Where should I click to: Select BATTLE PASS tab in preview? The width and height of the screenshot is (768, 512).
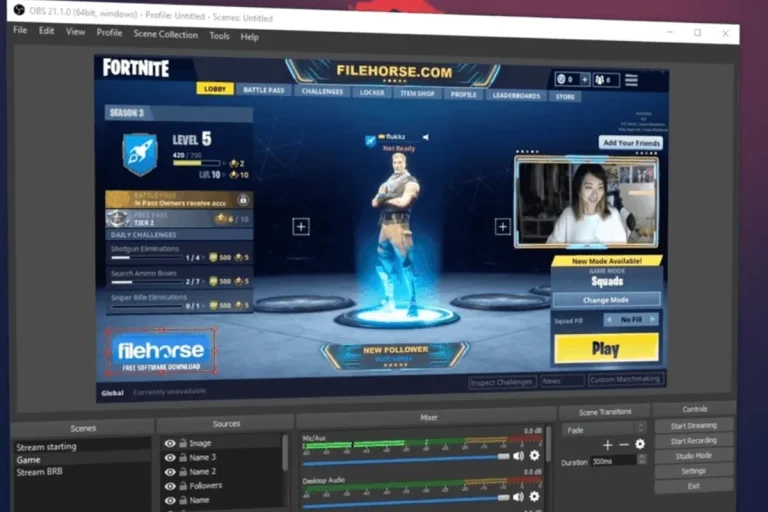click(x=264, y=90)
